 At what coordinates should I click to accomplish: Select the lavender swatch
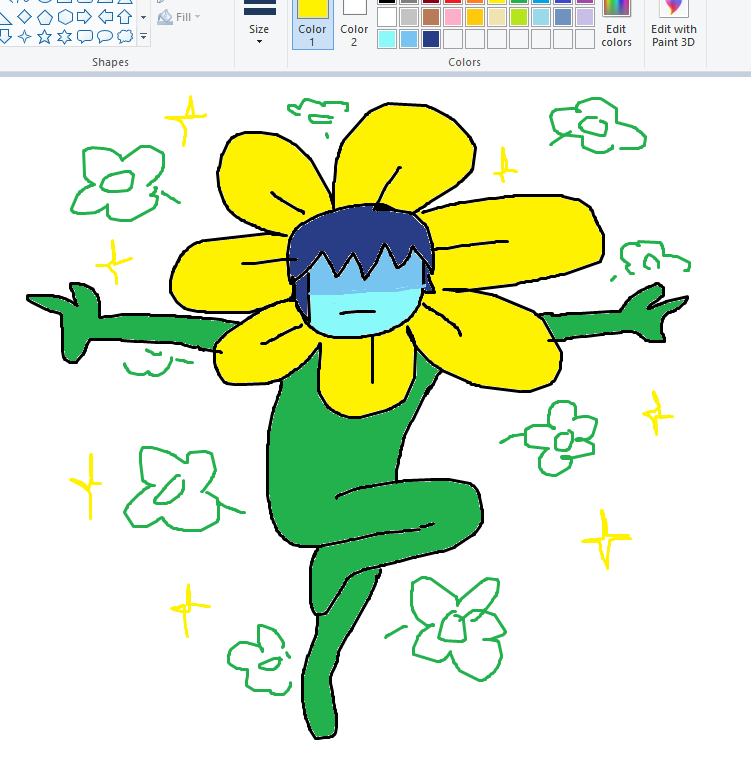pos(584,17)
